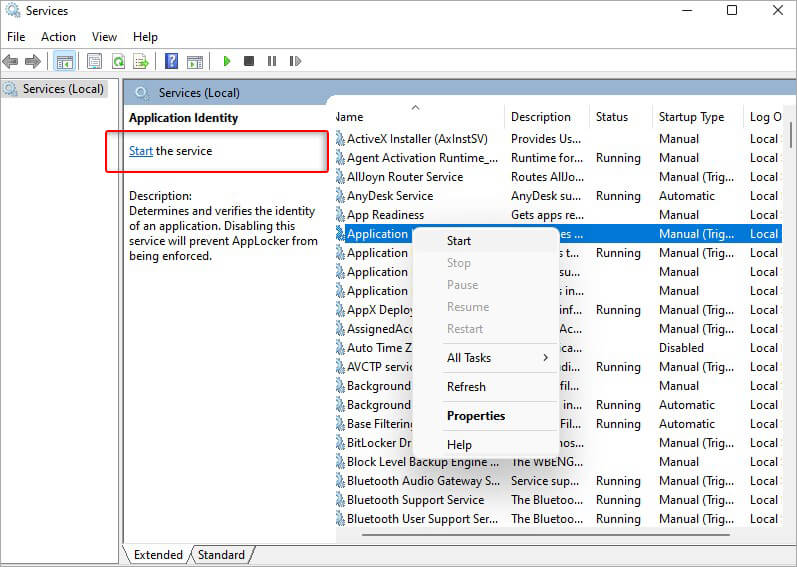Select Services (Local) tree node
The width and height of the screenshot is (797, 567).
(63, 89)
